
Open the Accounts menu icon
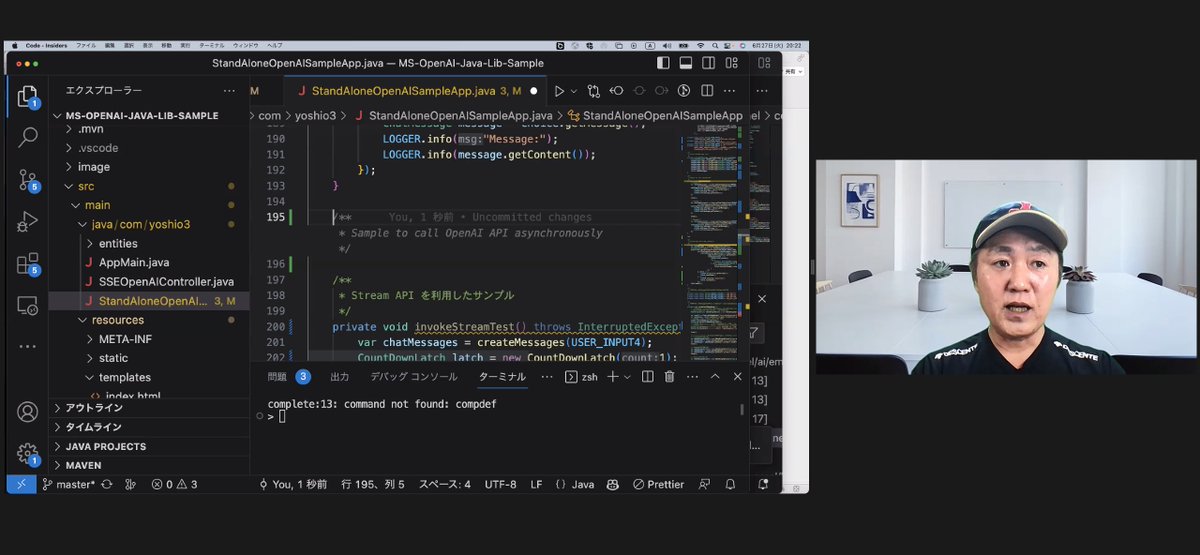coord(27,411)
